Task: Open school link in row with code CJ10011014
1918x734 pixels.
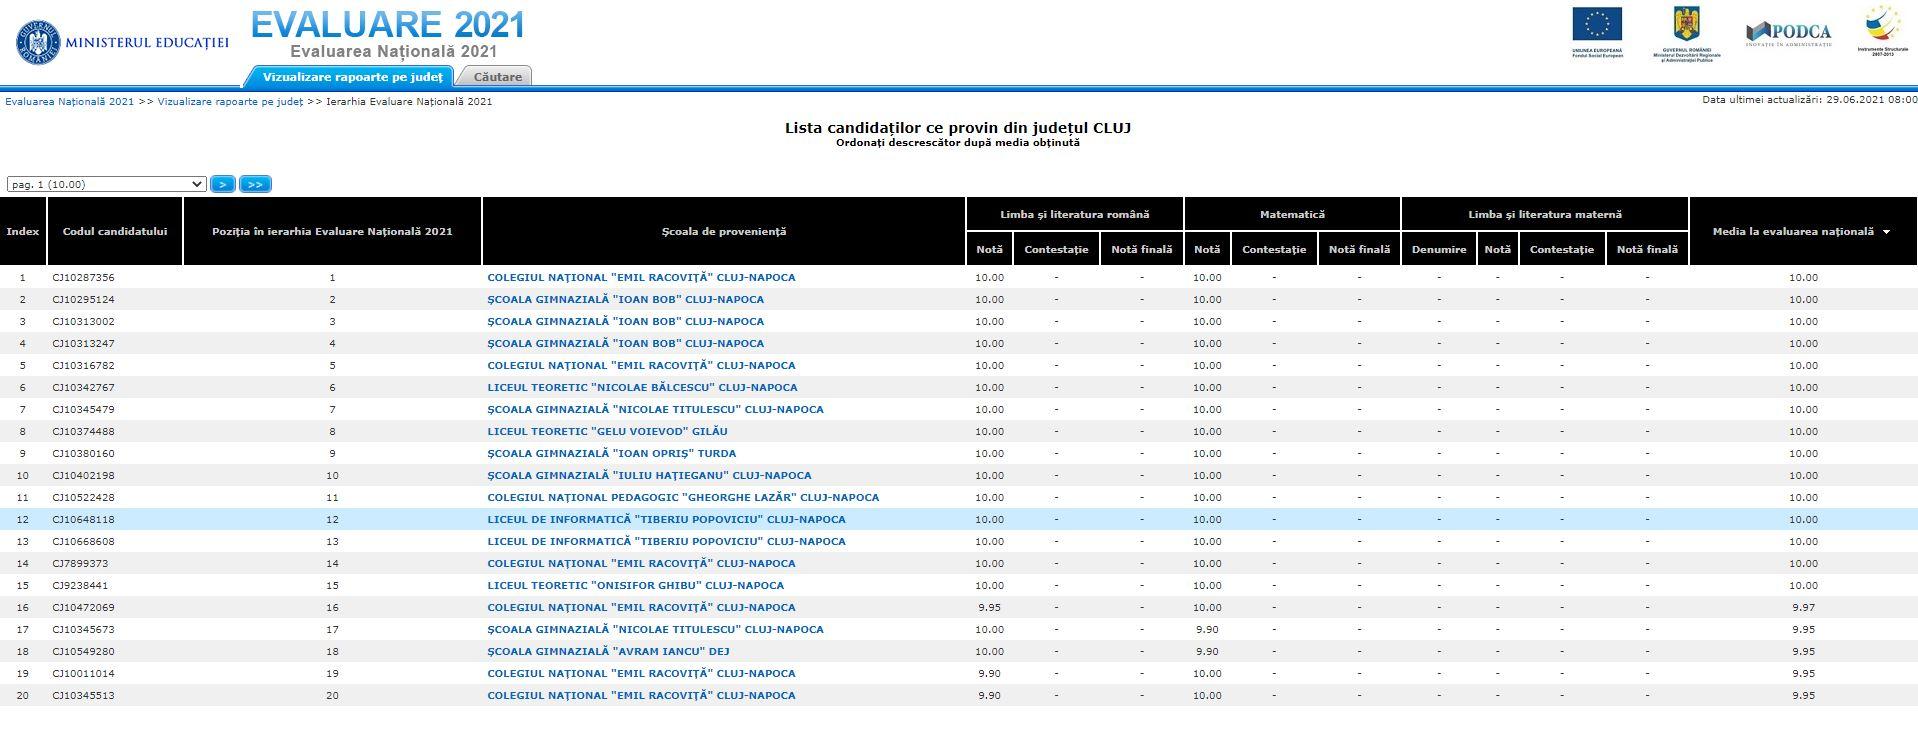Action: [x=641, y=673]
